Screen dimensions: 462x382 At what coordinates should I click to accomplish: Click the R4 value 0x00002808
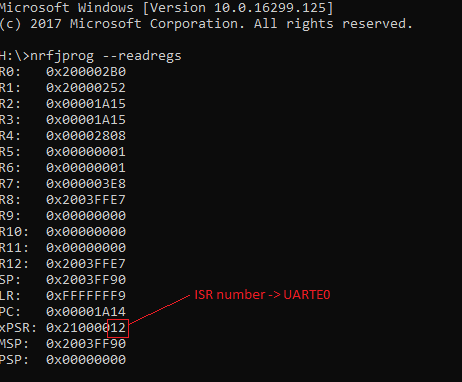tap(86, 136)
